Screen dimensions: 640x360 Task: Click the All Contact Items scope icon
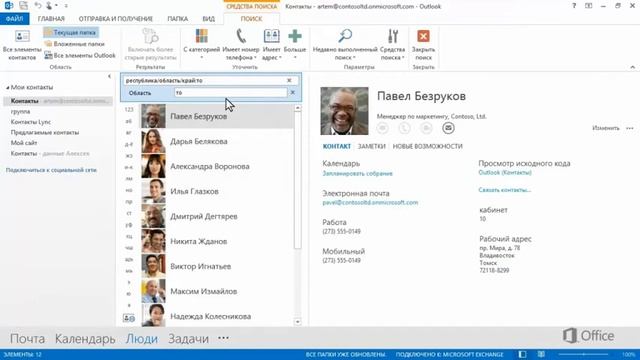[22, 36]
